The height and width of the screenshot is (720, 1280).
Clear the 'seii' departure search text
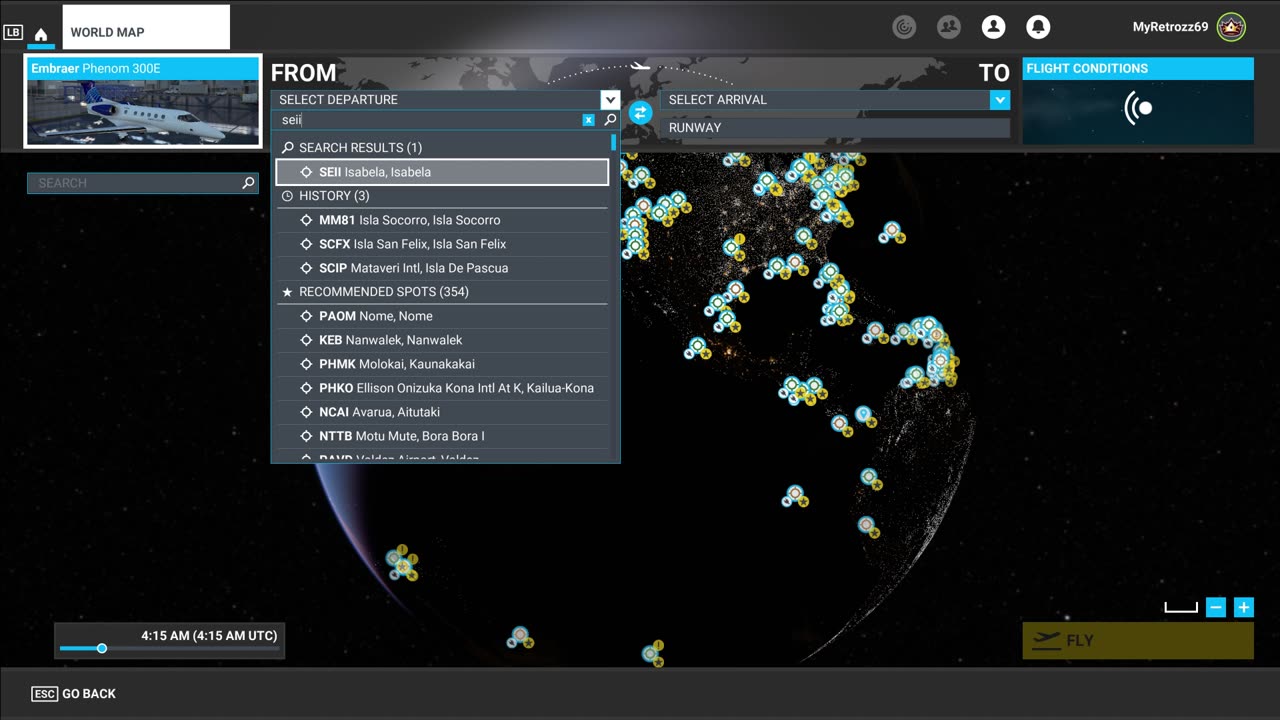click(x=589, y=120)
